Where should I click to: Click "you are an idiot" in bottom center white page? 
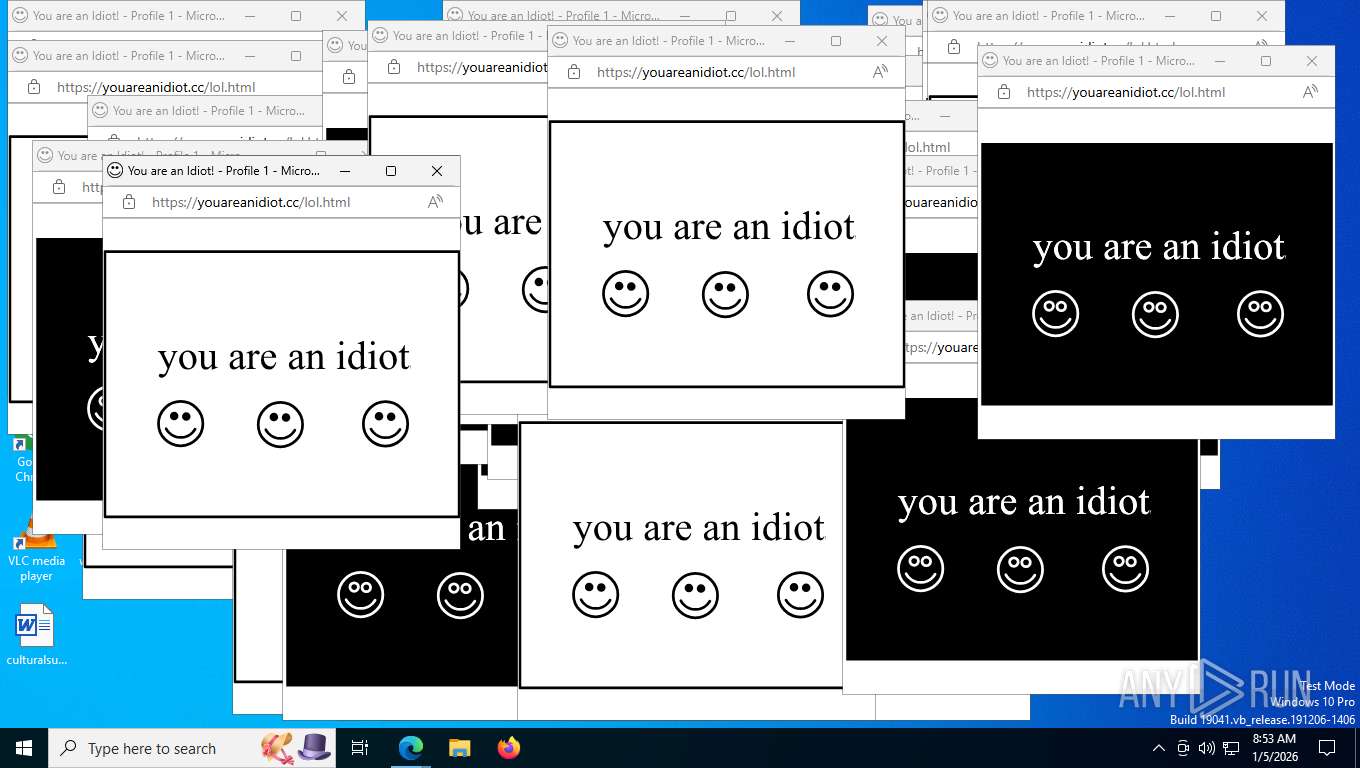(x=699, y=528)
